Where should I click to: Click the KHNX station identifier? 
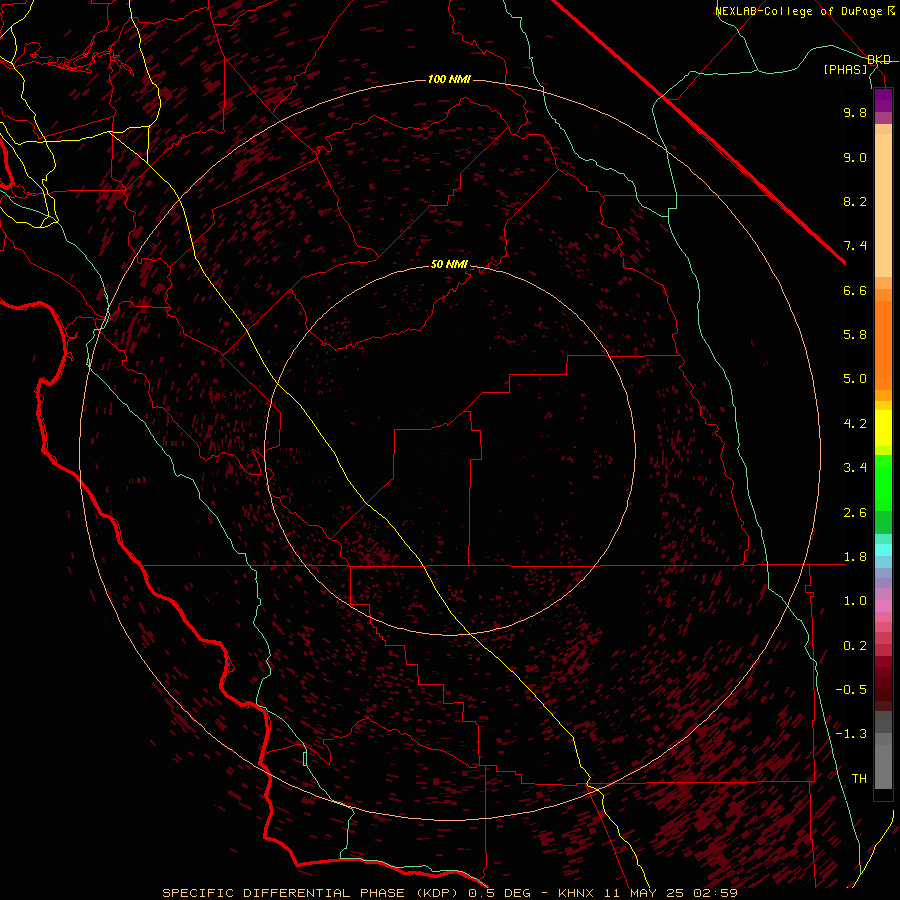(x=576, y=893)
